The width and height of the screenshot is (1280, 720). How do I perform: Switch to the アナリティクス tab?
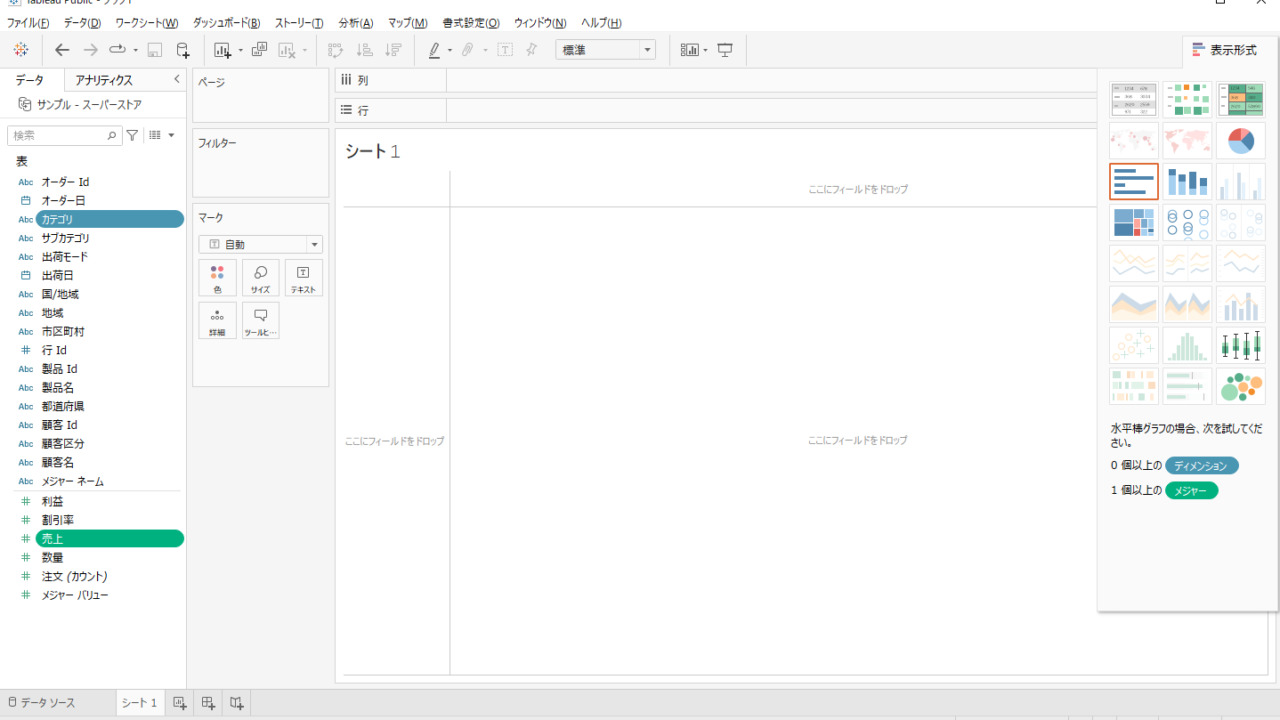tap(104, 80)
